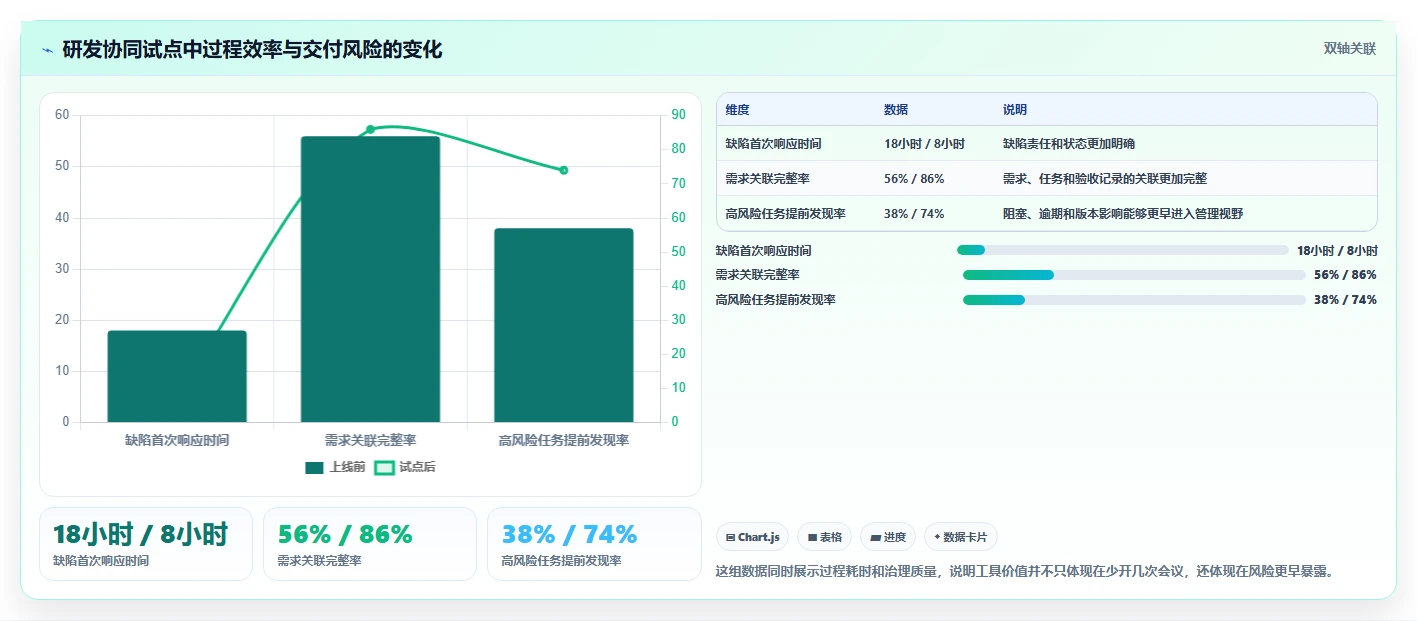
Task: Click the lightning icon beside the title
Action: coord(47,50)
